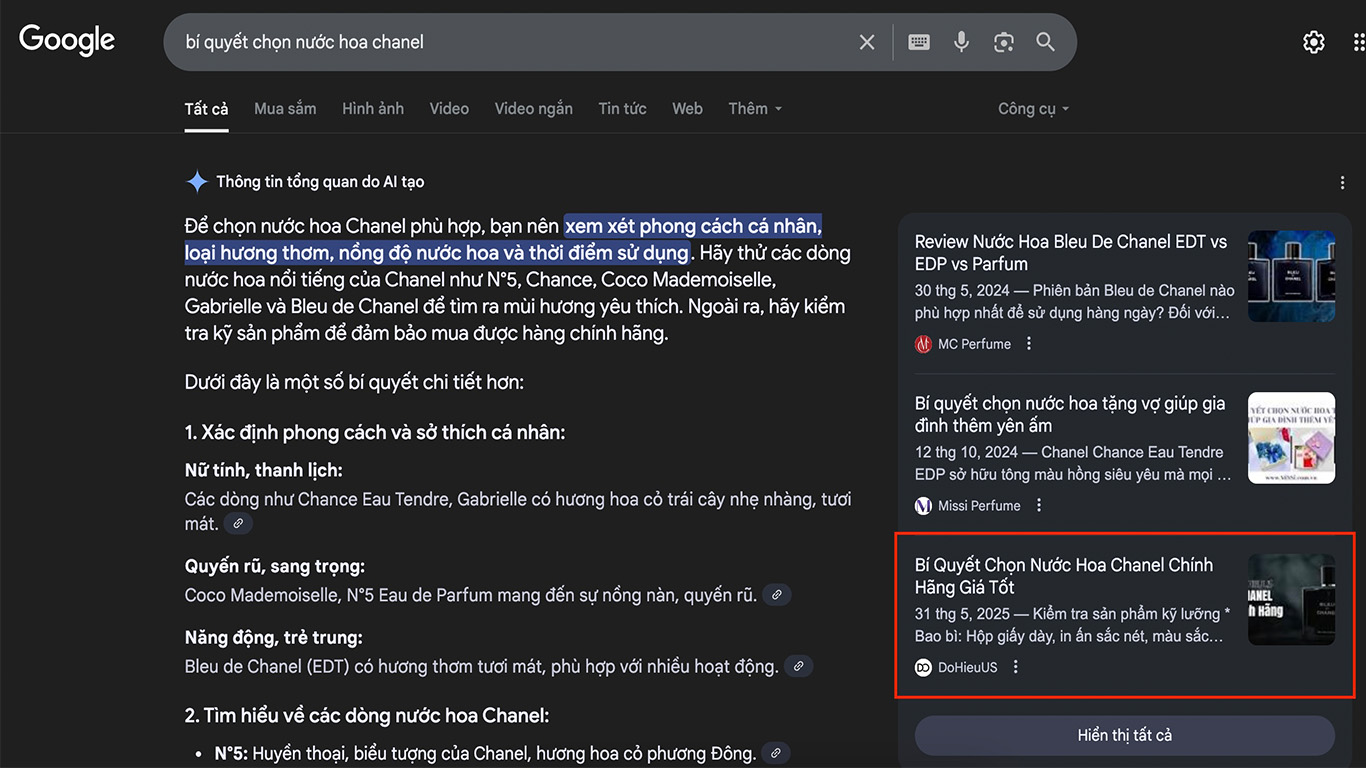Click the Missi Perfume article thumbnail
This screenshot has width=1366, height=768.
[1291, 438]
